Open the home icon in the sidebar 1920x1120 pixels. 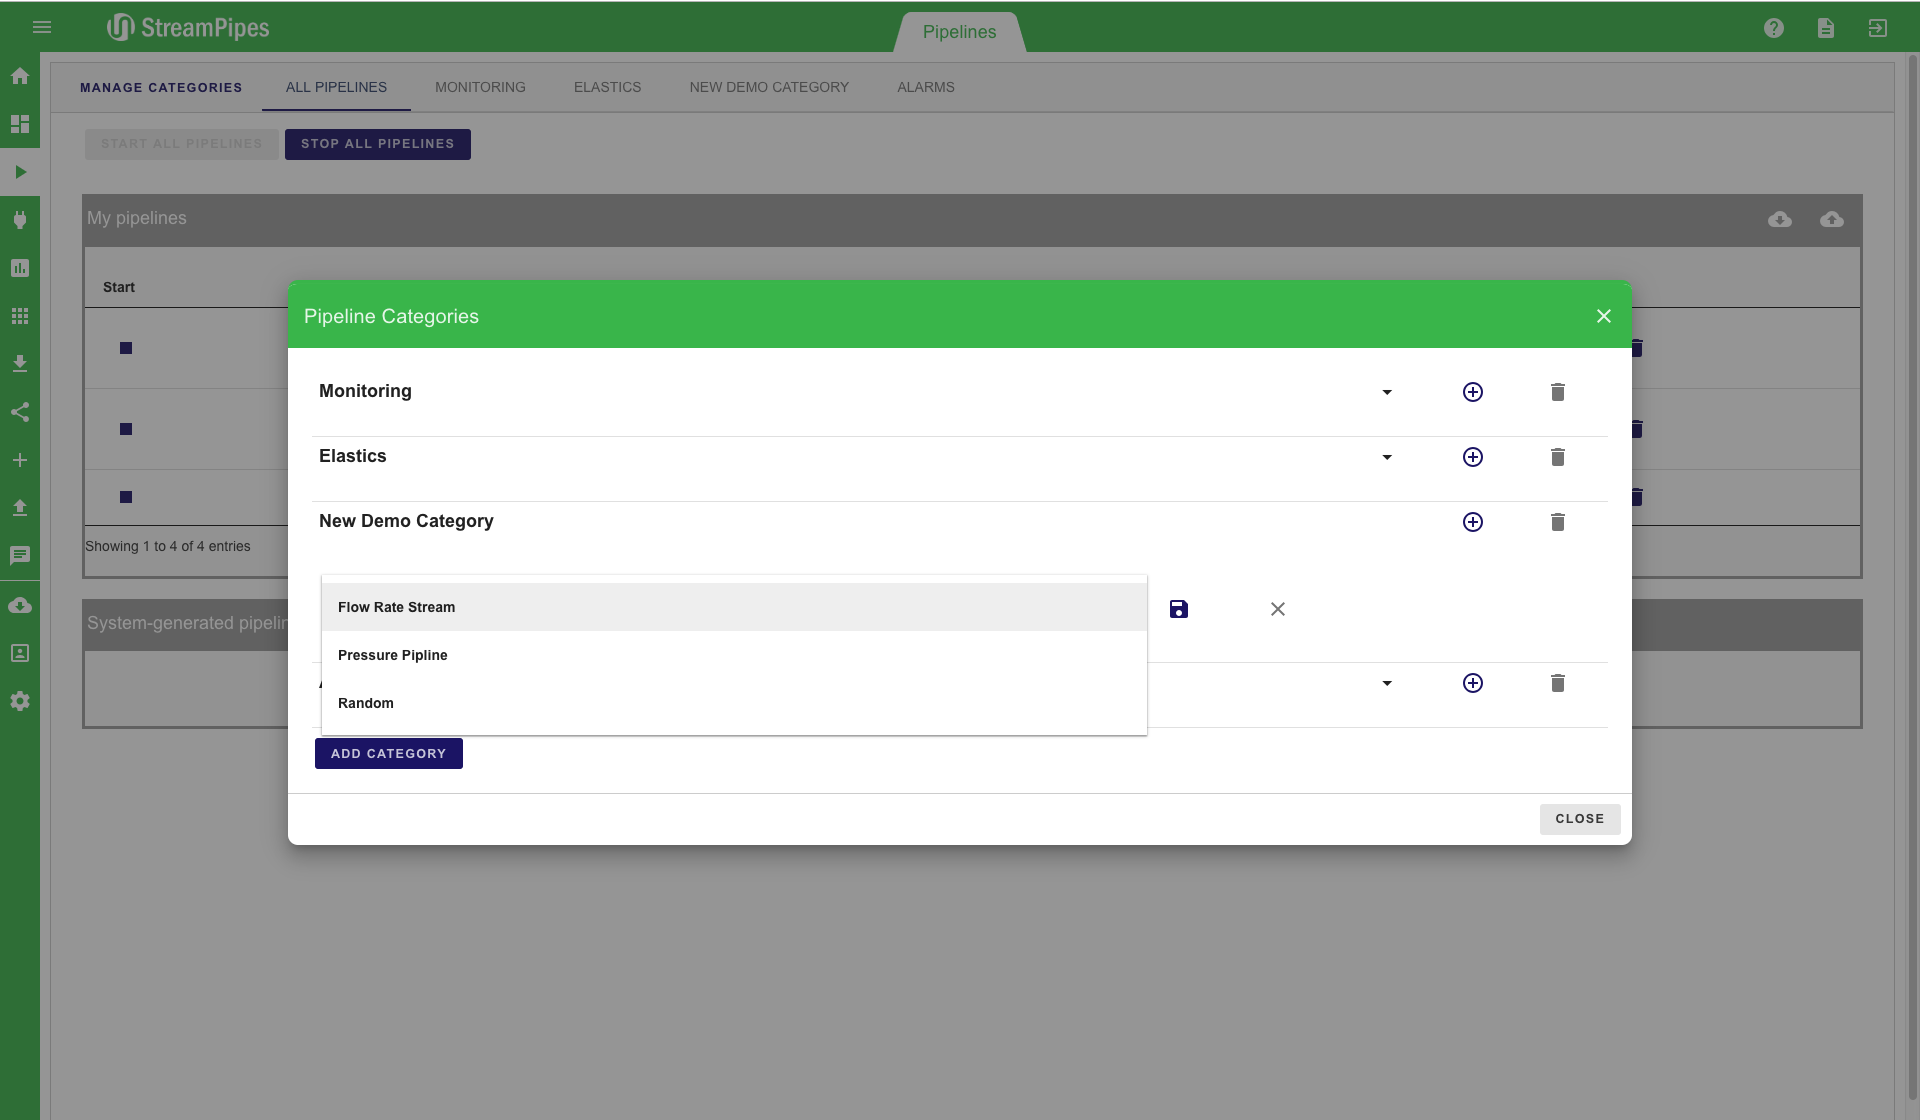click(20, 76)
